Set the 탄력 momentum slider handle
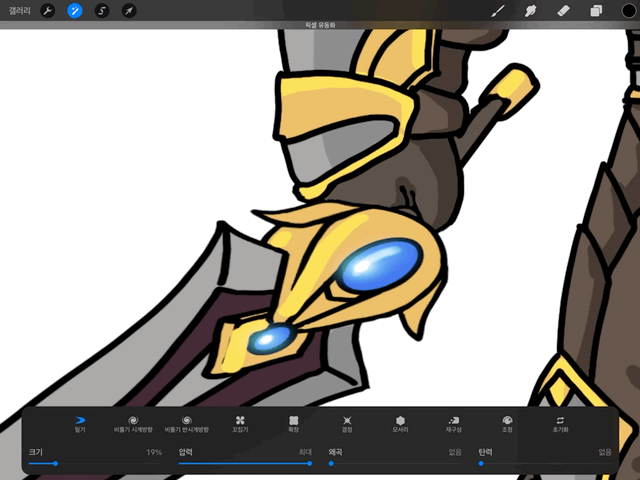The width and height of the screenshot is (640, 480). coord(481,463)
